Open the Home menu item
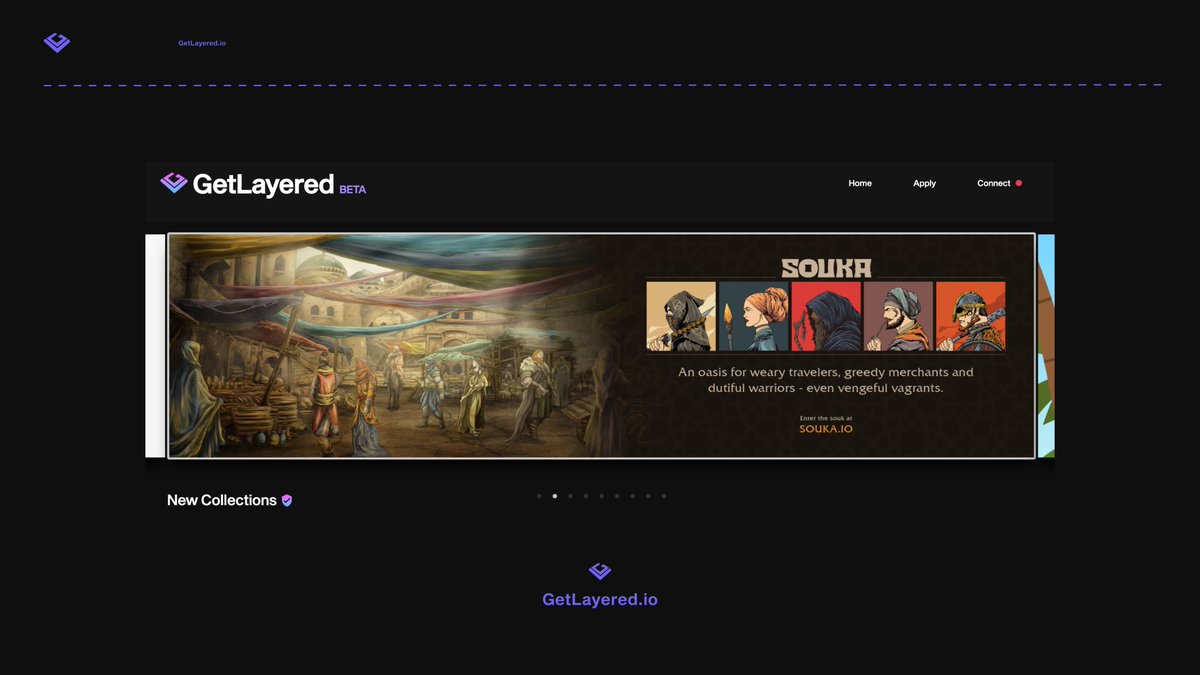This screenshot has height=675, width=1200. tap(860, 183)
